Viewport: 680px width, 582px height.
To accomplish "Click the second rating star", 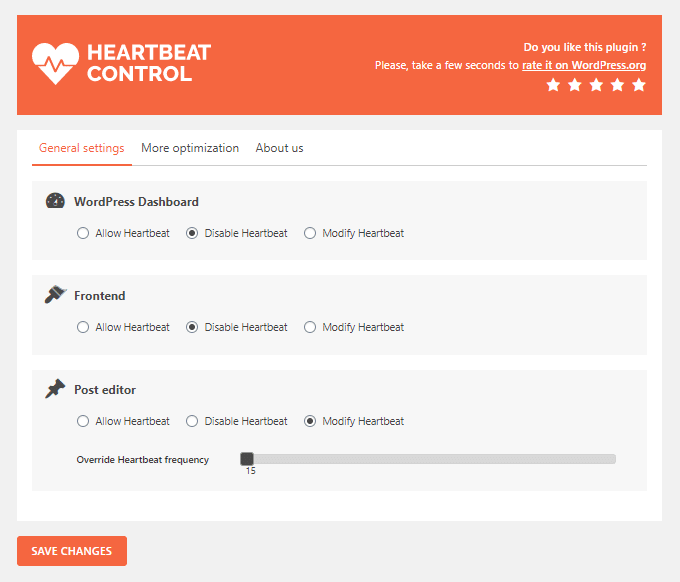I will pos(575,85).
